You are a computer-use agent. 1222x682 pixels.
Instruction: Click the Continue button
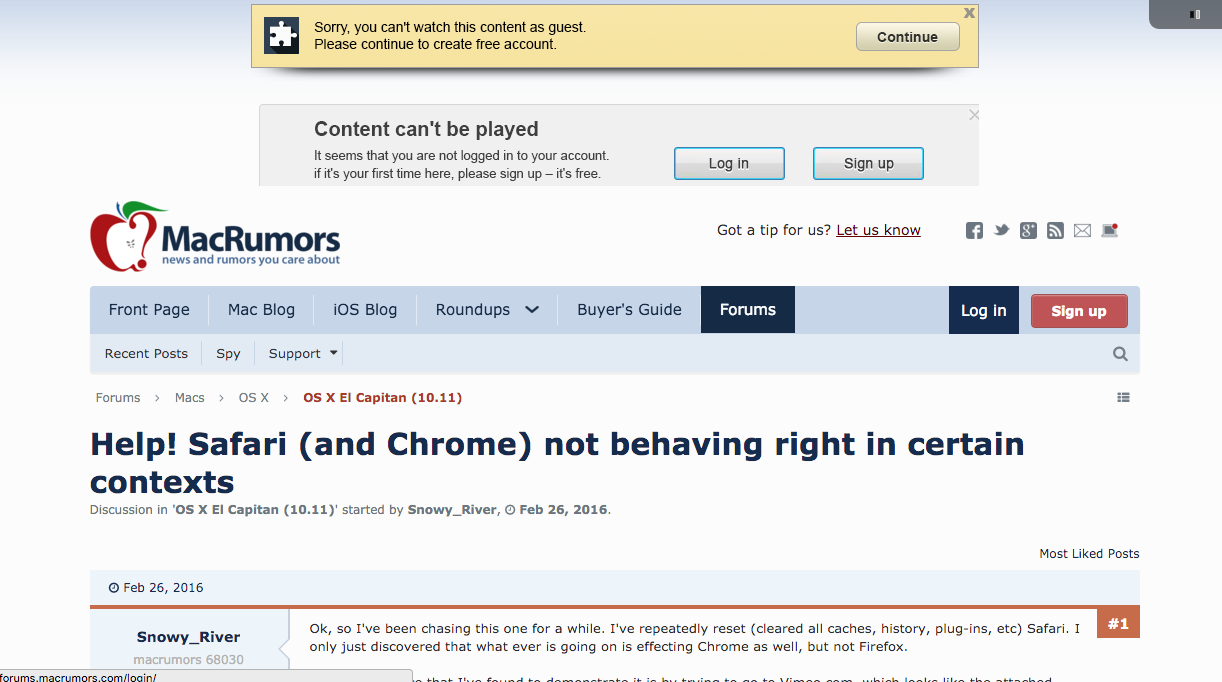click(908, 37)
